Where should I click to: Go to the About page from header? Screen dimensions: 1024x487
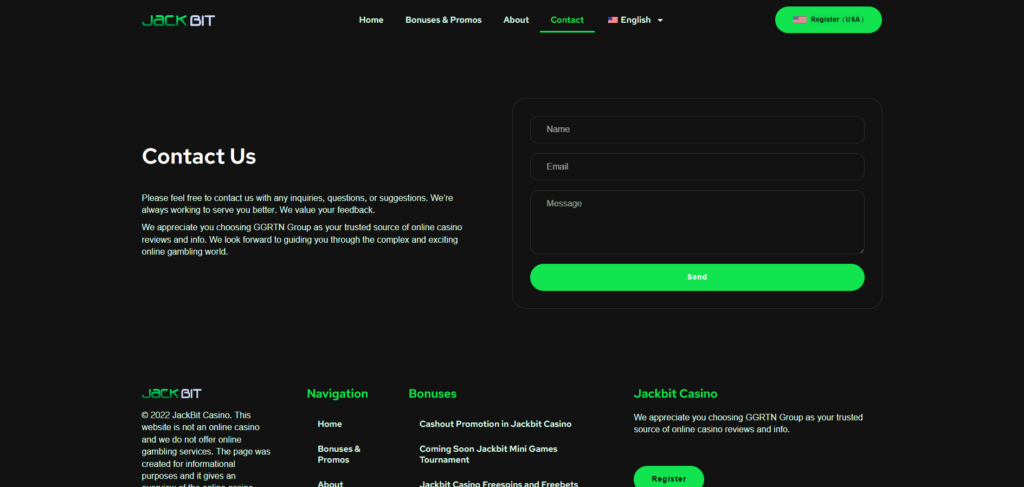coord(516,20)
